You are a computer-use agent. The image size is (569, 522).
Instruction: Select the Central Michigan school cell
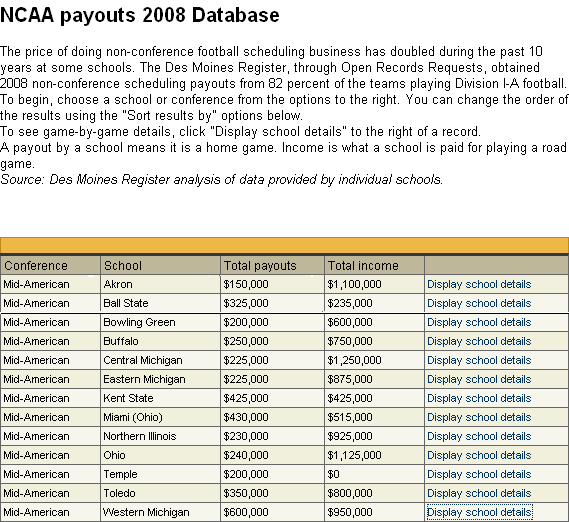[x=160, y=360]
